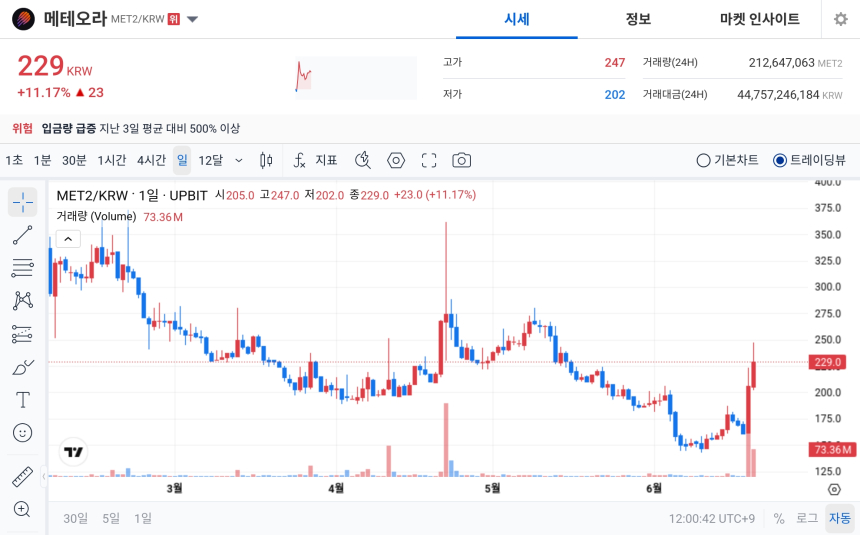Click the 저가 value 202
Screen dimensions: 860x535
click(615, 95)
